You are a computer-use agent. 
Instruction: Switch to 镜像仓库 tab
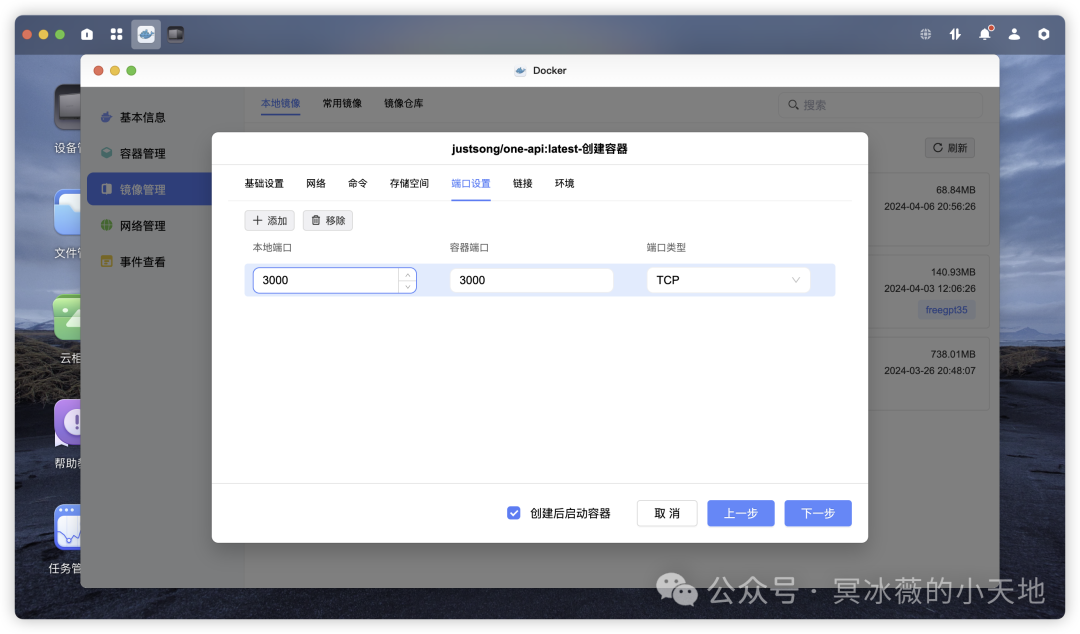click(x=404, y=103)
